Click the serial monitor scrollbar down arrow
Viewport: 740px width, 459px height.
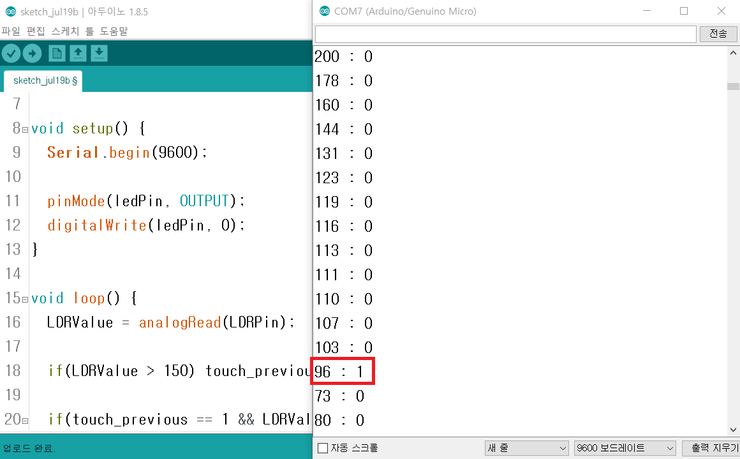click(733, 428)
